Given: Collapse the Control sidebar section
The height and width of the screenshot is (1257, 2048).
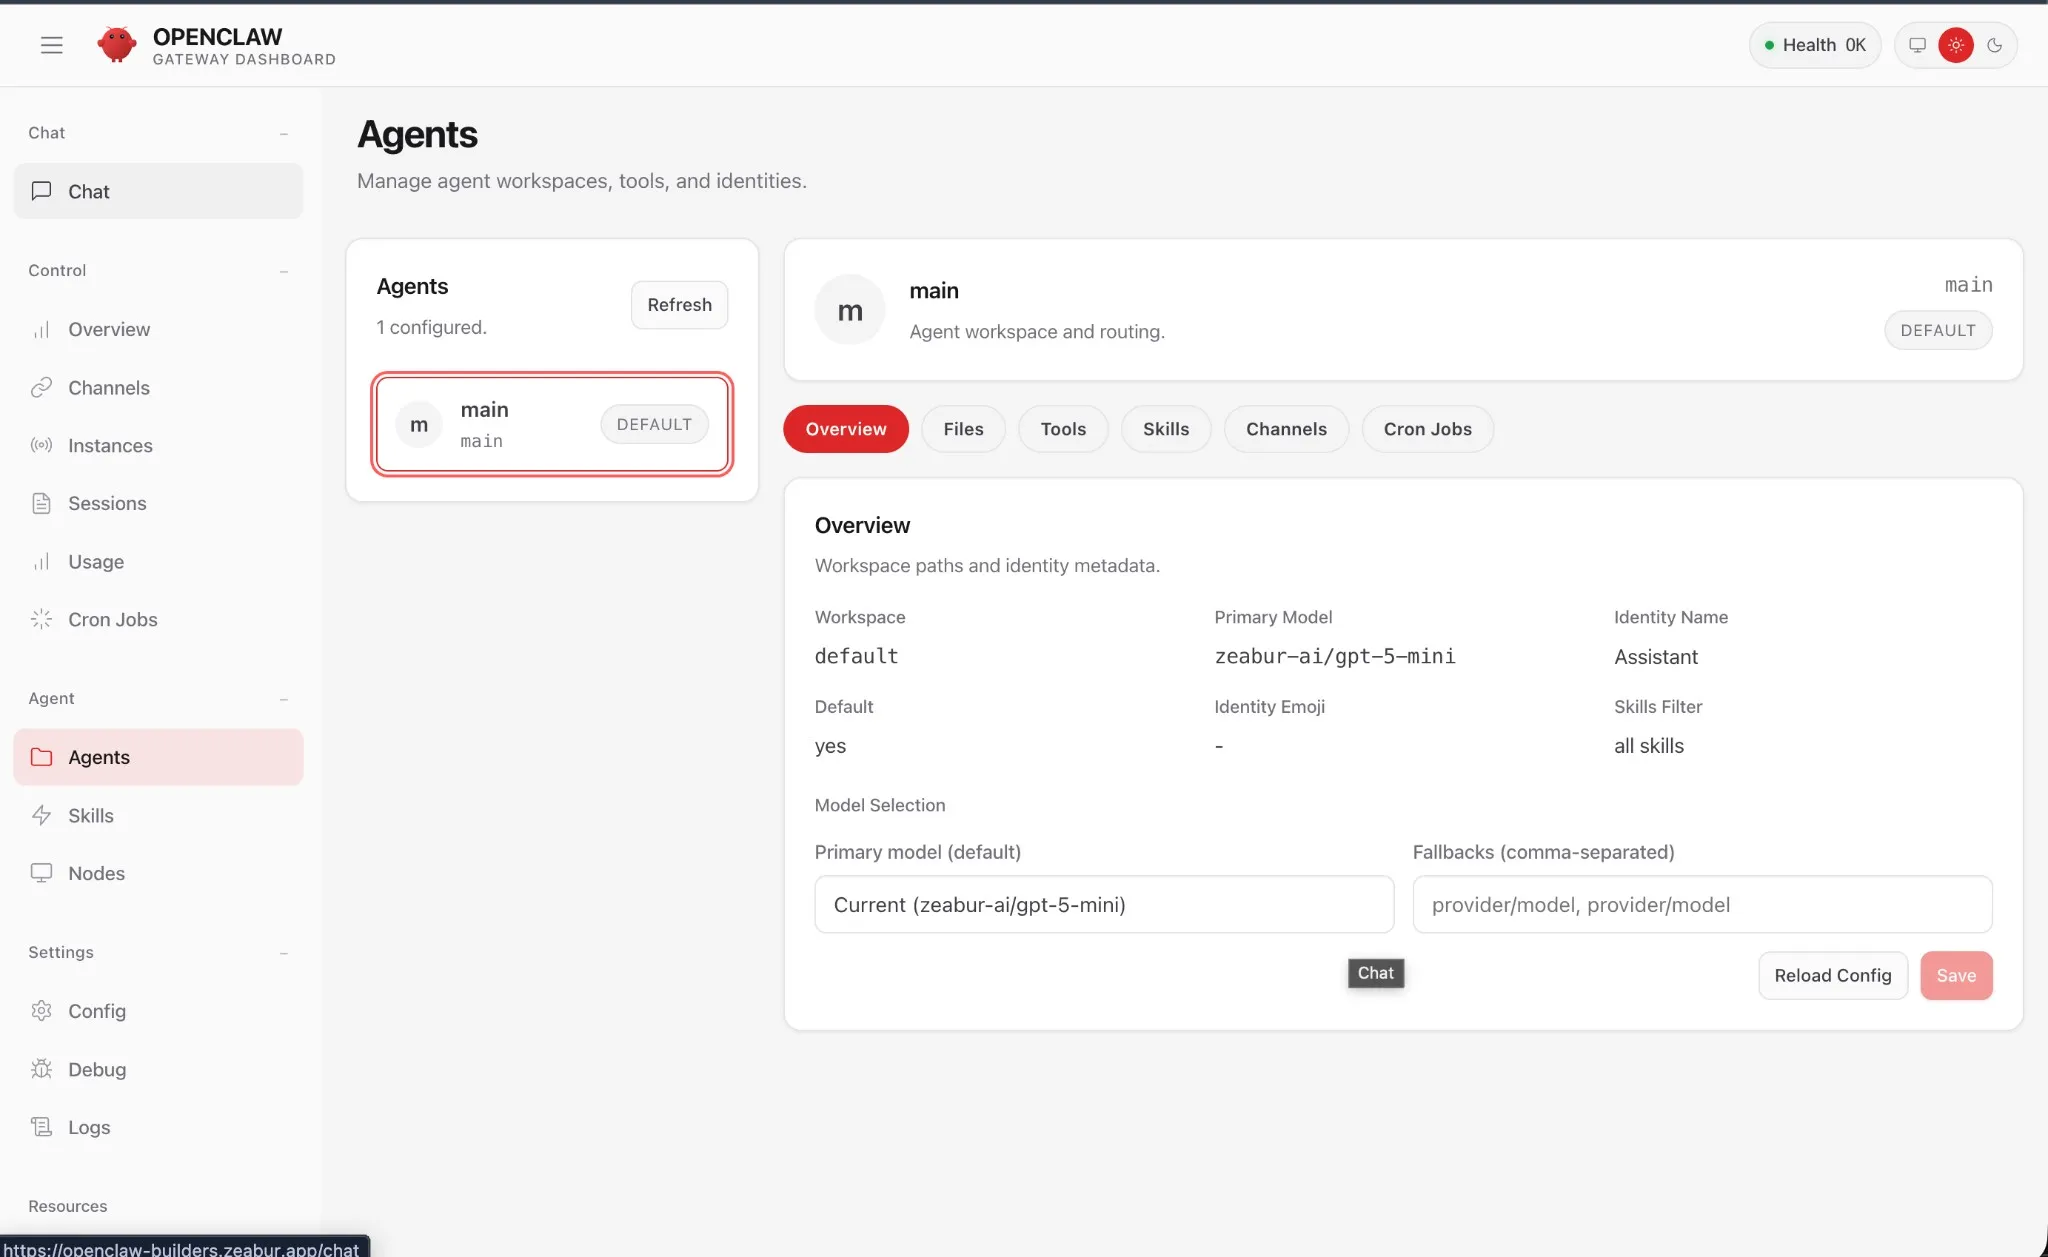Looking at the screenshot, I should 284,271.
